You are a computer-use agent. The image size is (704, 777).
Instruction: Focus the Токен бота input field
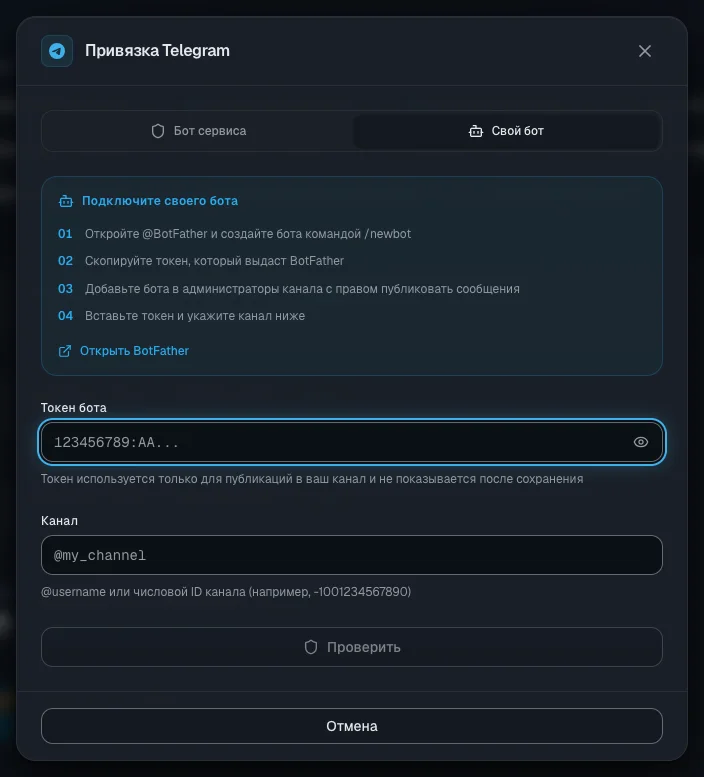(x=352, y=442)
